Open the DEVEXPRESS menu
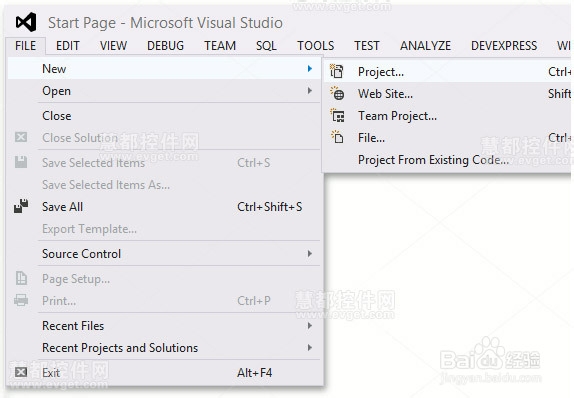Viewport: 574px width, 398px height. pyautogui.click(x=504, y=46)
